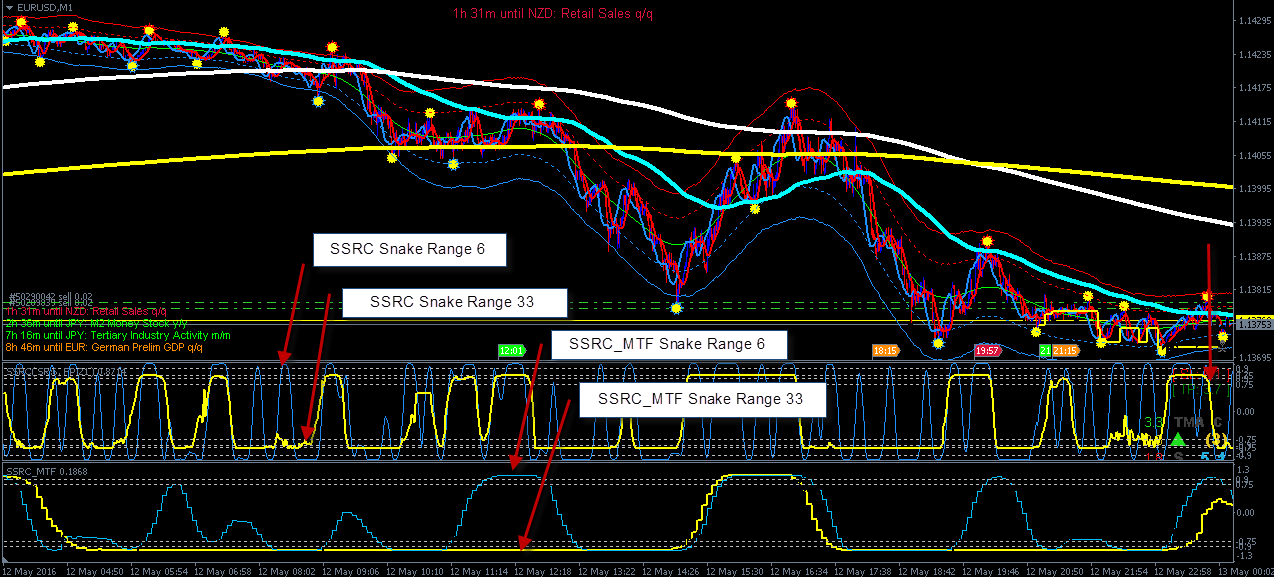Image resolution: width=1274 pixels, height=577 pixels.
Task: Click the 13 May 00:02 time axis label
Action: pos(1247,570)
